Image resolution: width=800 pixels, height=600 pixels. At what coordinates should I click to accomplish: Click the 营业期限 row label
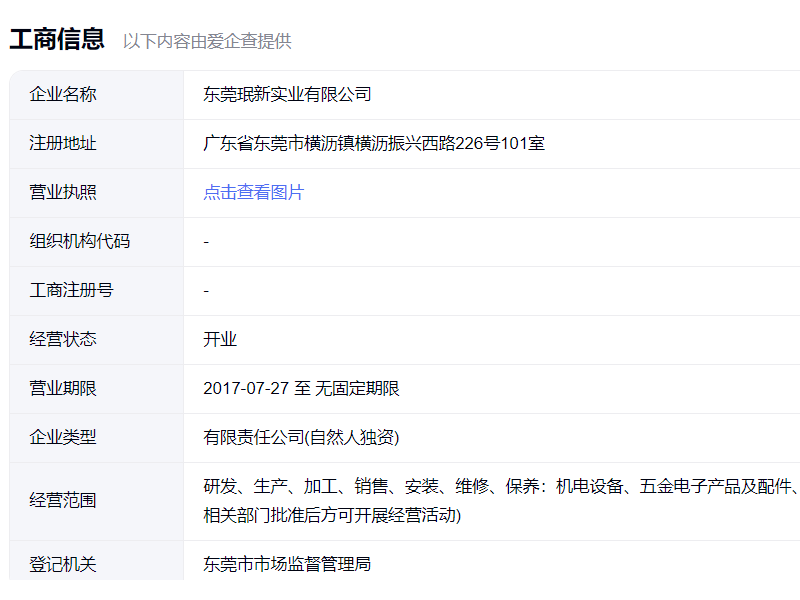click(63, 389)
